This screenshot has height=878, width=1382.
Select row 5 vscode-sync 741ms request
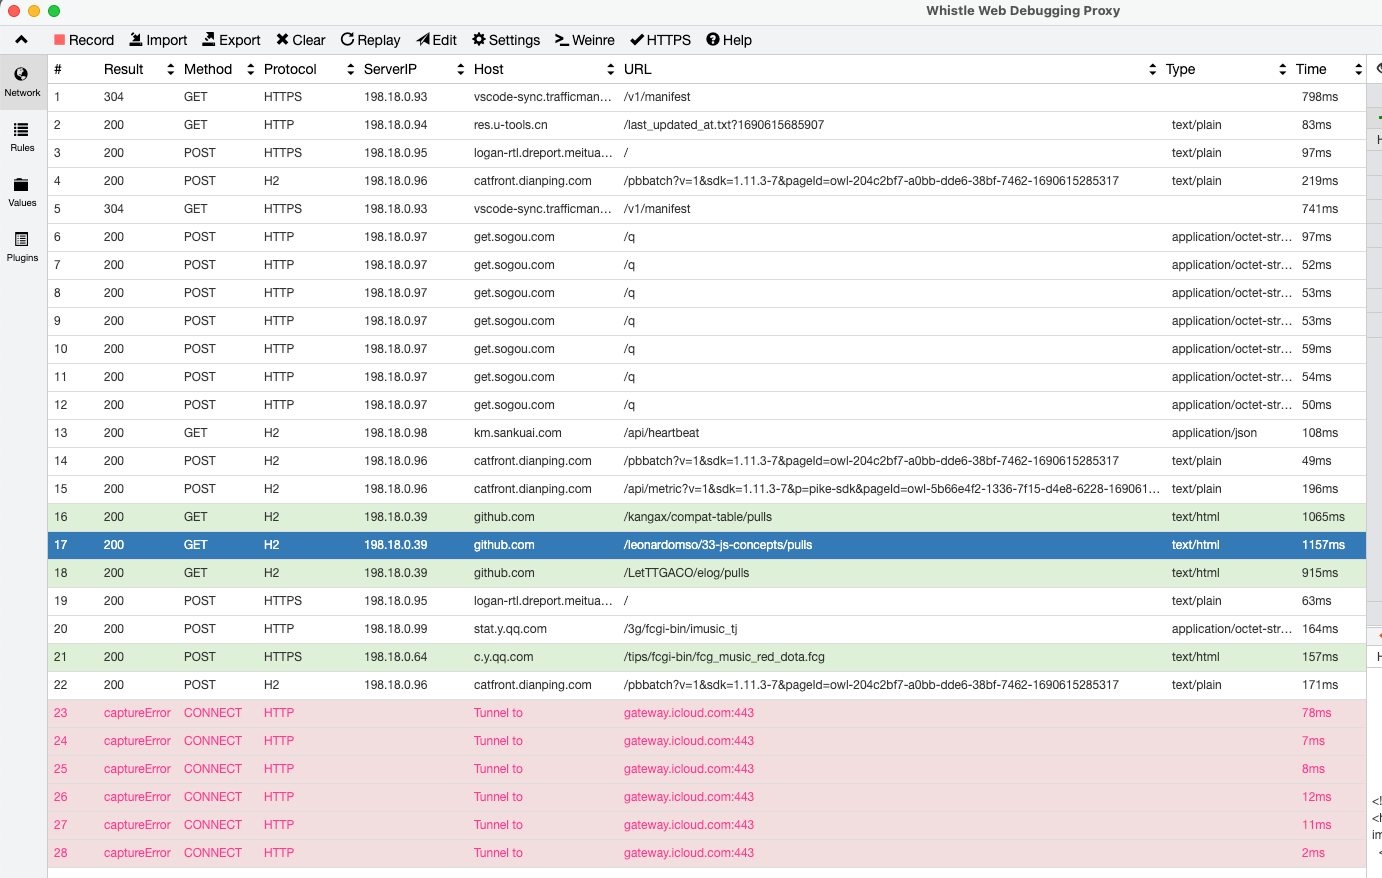click(x=707, y=209)
